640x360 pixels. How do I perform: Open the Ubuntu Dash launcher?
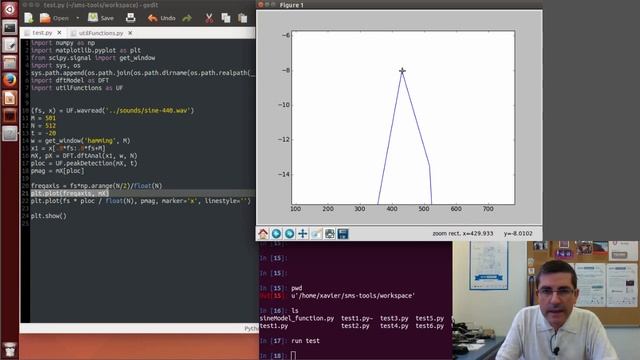(9, 9)
